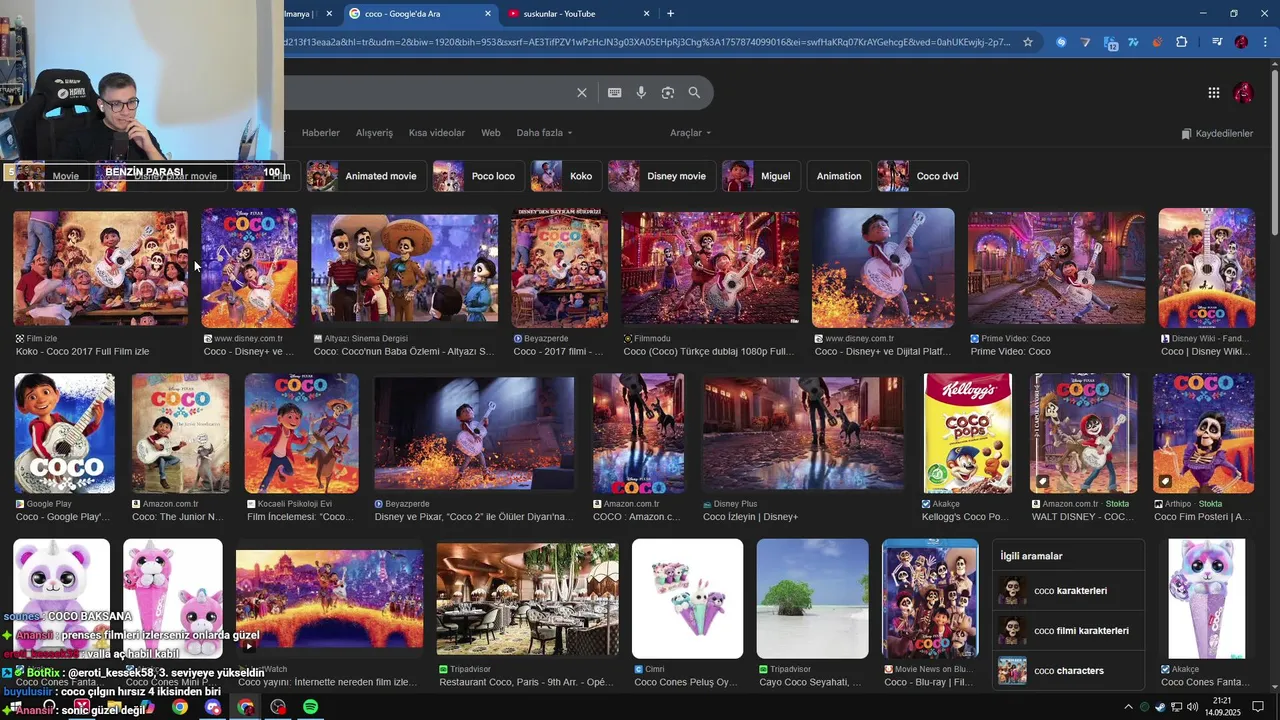This screenshot has height=720, width=1280.
Task: Open the Extensions puzzle piece menu
Action: (x=1182, y=42)
